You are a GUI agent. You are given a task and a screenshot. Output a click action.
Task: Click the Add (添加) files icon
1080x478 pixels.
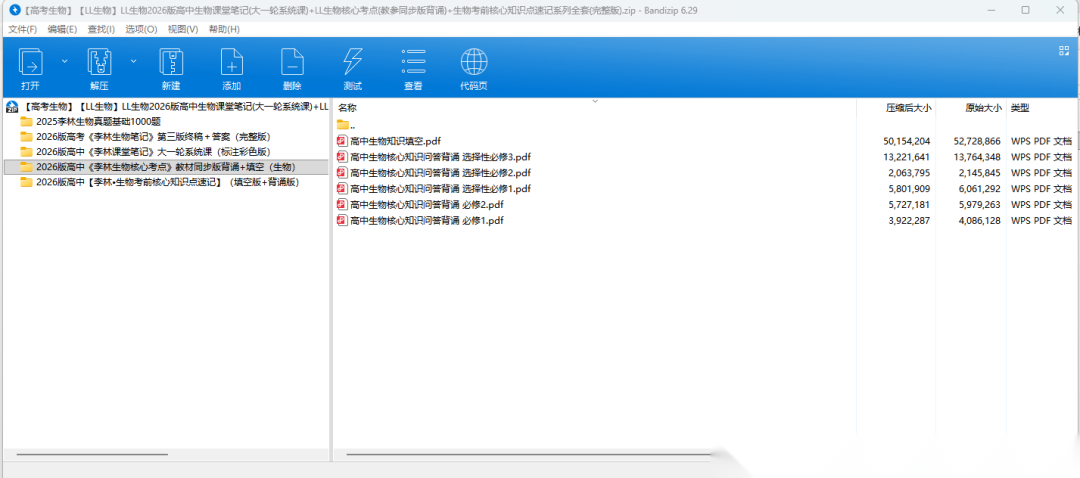(x=231, y=63)
